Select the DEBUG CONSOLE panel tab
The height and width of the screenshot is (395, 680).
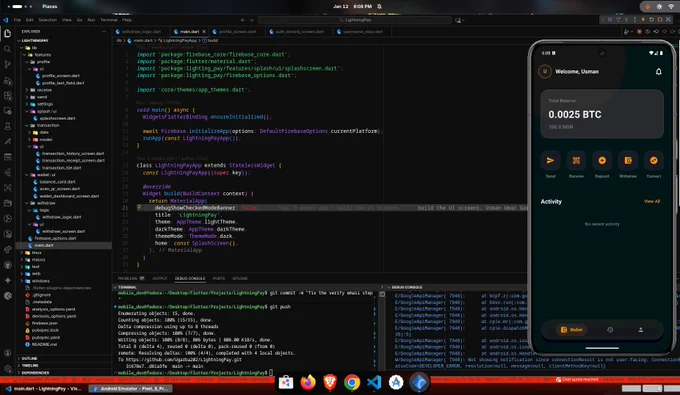190,278
